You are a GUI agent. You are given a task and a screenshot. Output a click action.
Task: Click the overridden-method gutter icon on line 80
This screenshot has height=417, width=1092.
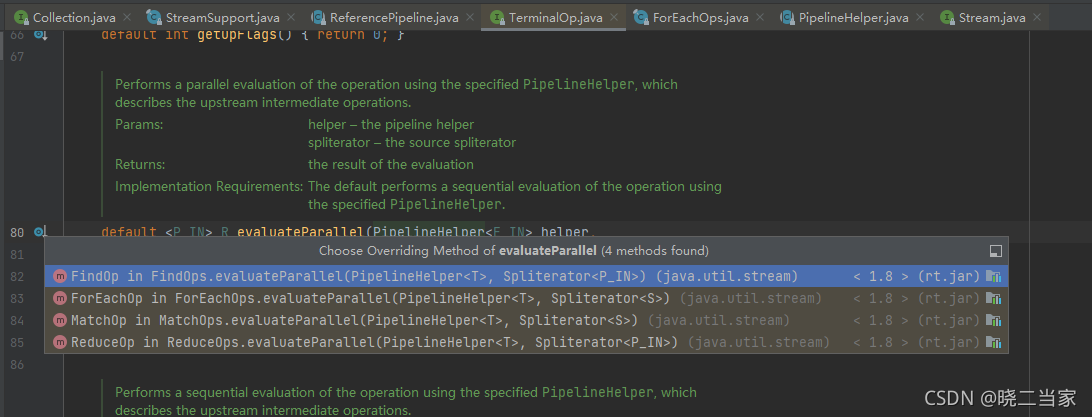click(x=40, y=232)
